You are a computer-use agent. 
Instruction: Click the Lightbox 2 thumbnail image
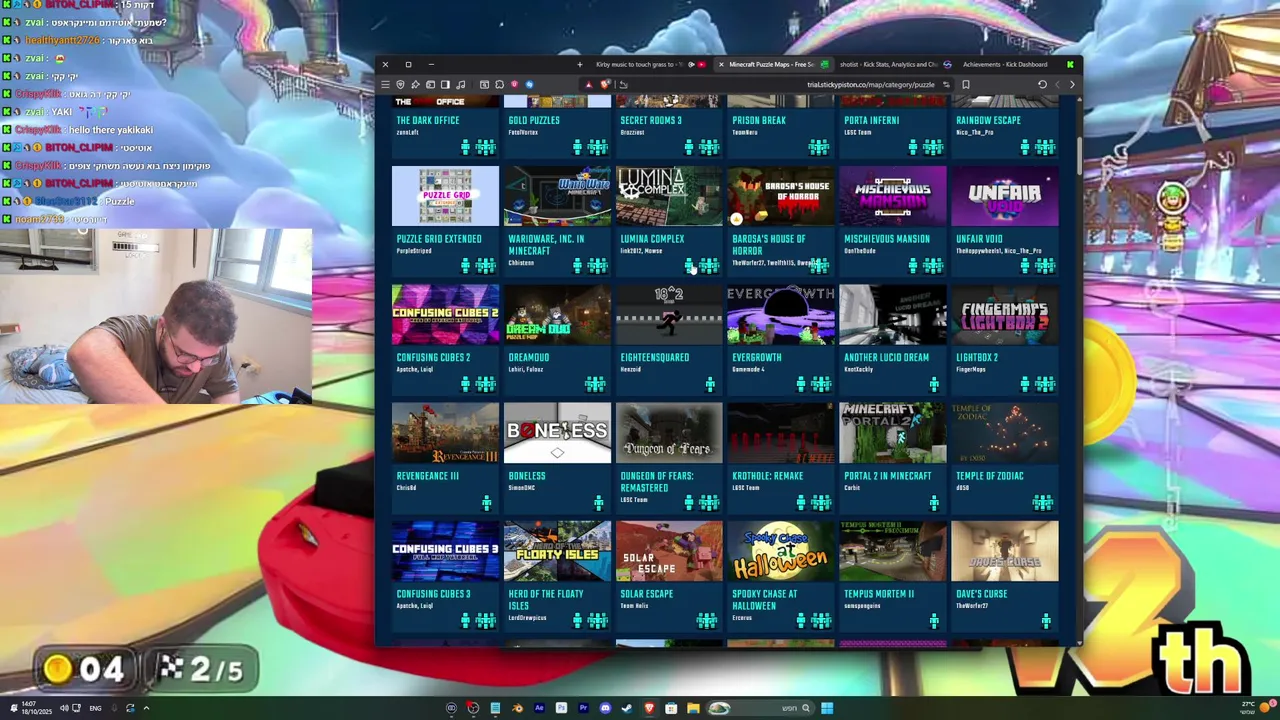pyautogui.click(x=1005, y=315)
